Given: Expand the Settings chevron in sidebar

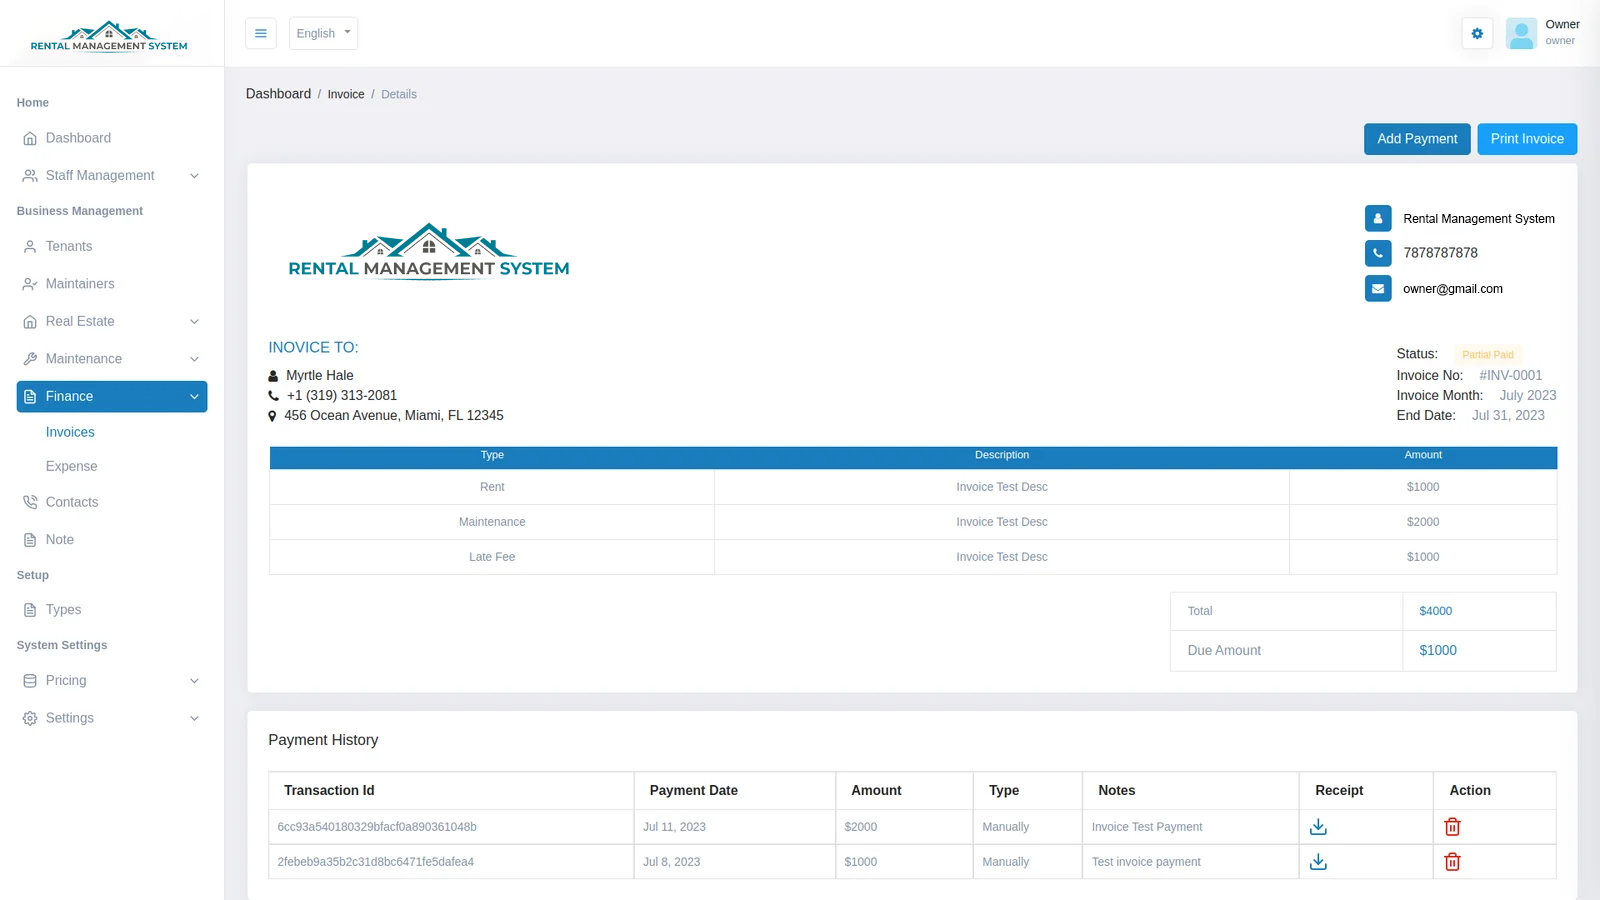Looking at the screenshot, I should pyautogui.click(x=194, y=718).
